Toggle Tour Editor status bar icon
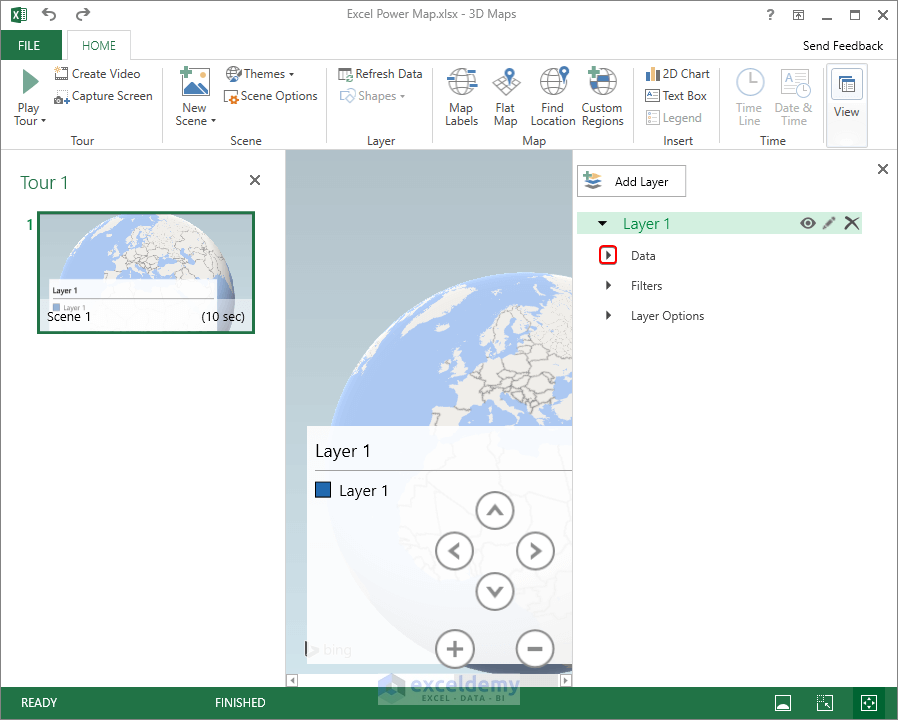The height and width of the screenshot is (720, 898). (x=783, y=703)
